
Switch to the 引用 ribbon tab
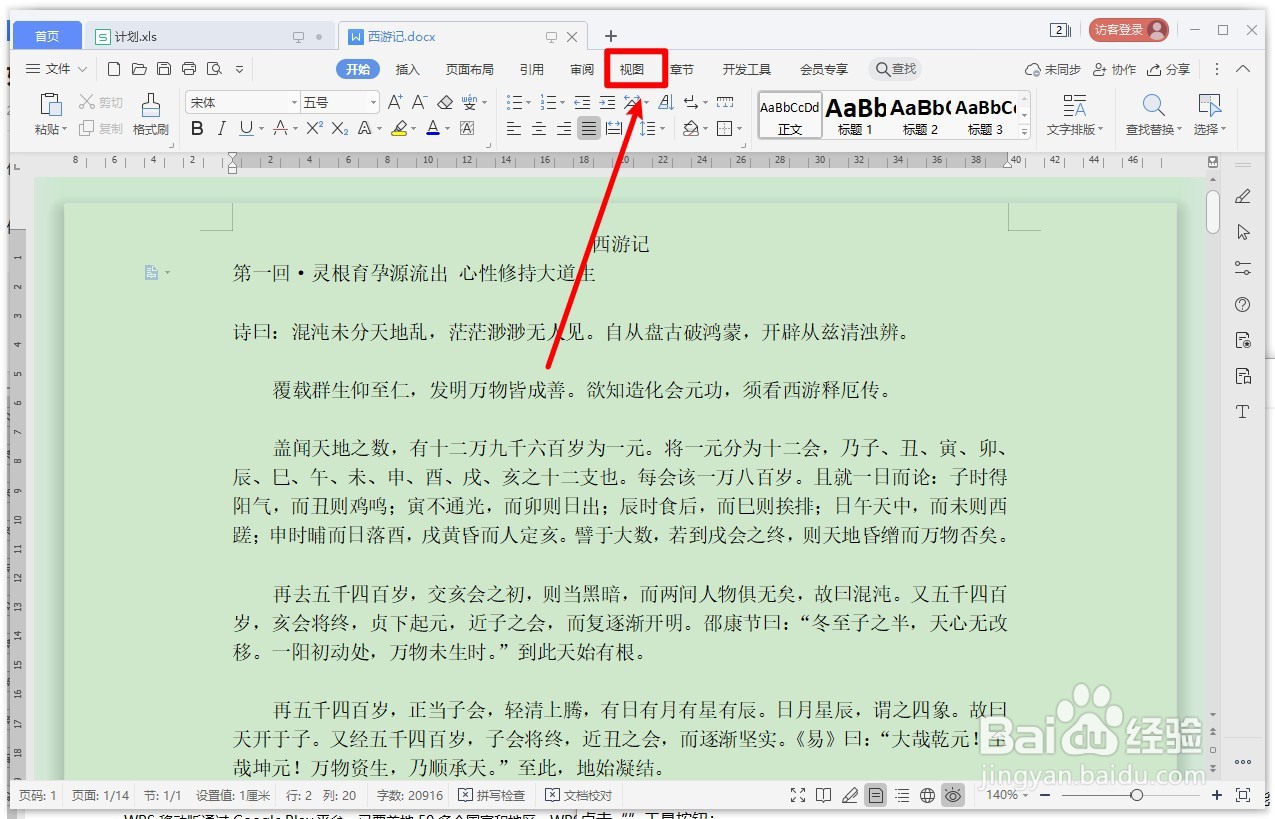[532, 69]
